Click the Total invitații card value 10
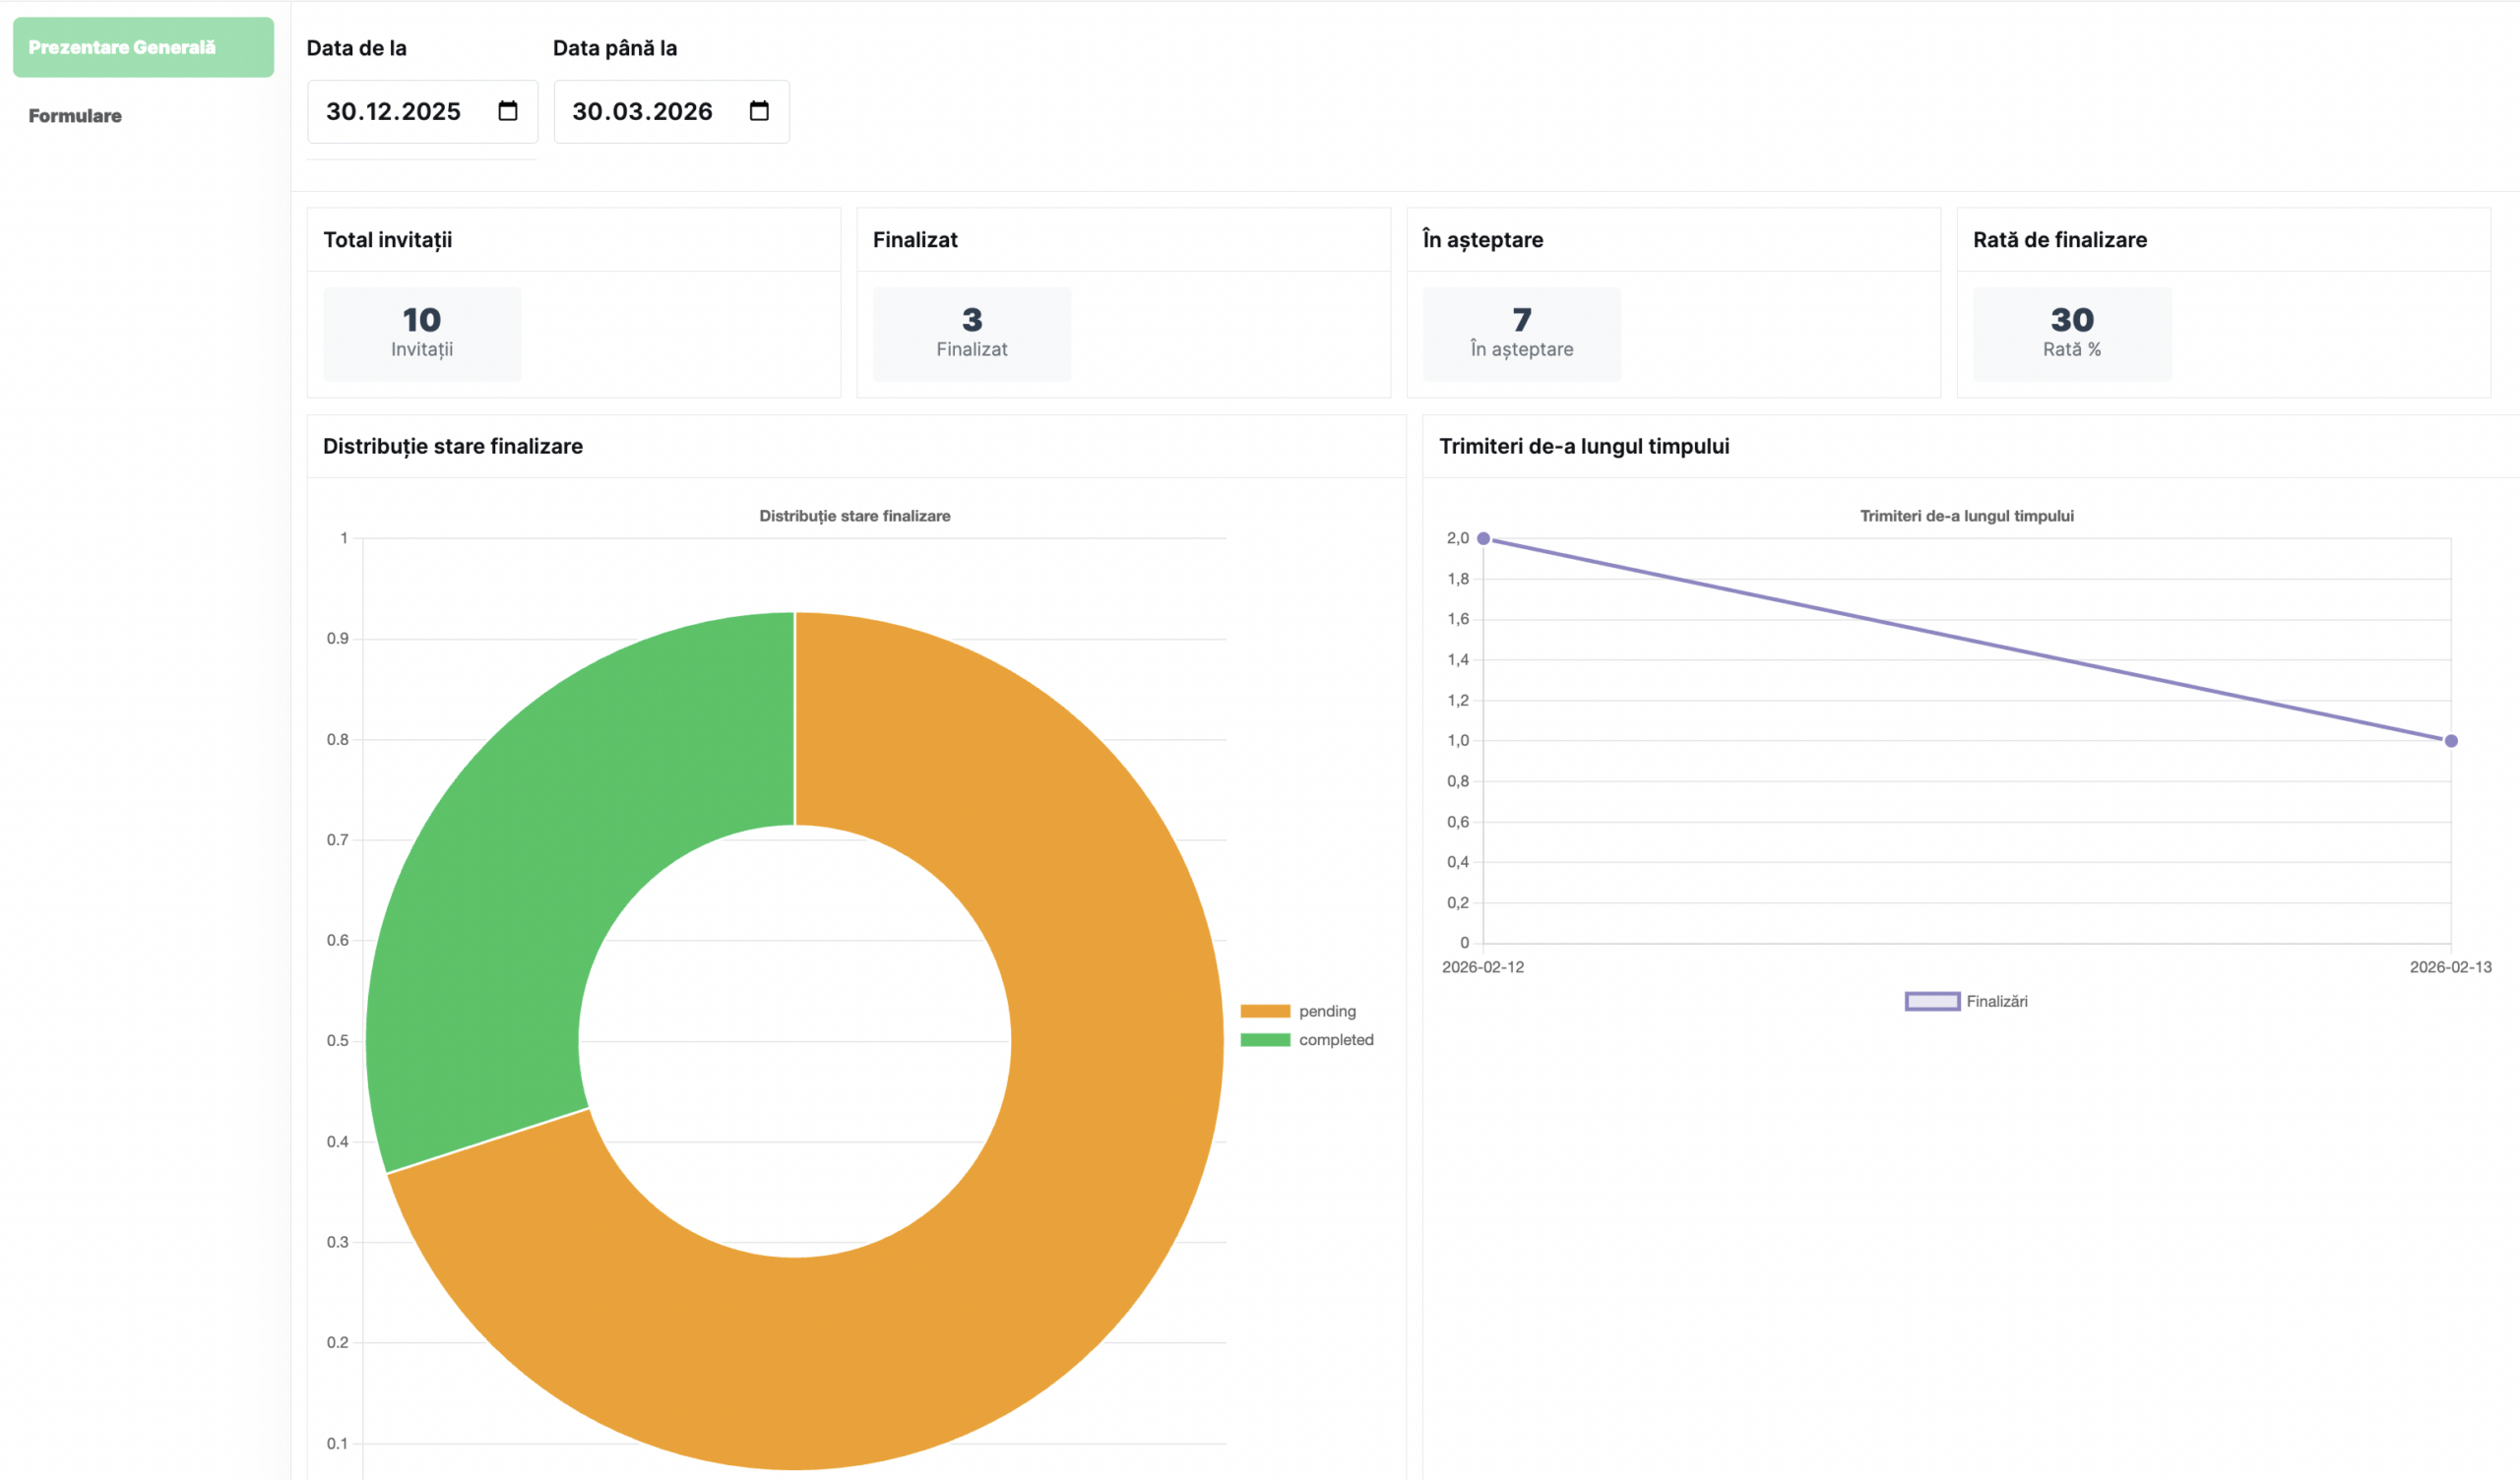 pos(422,320)
